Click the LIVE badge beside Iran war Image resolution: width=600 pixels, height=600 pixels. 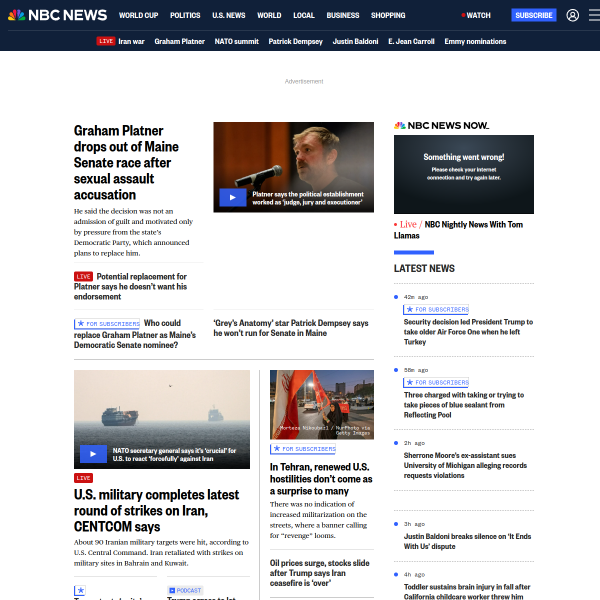pyautogui.click(x=106, y=41)
